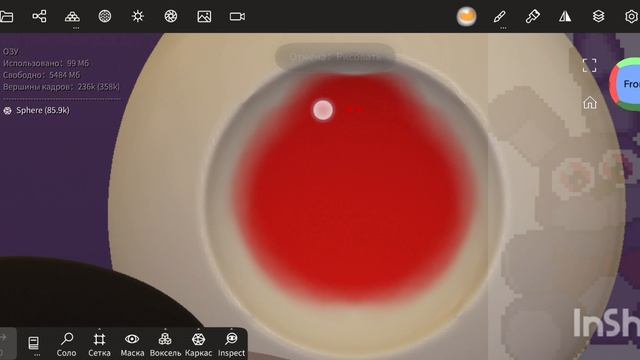Viewport: 640px width, 360px height.
Task: Toggle the Каркас wireframe display
Action: (x=198, y=344)
